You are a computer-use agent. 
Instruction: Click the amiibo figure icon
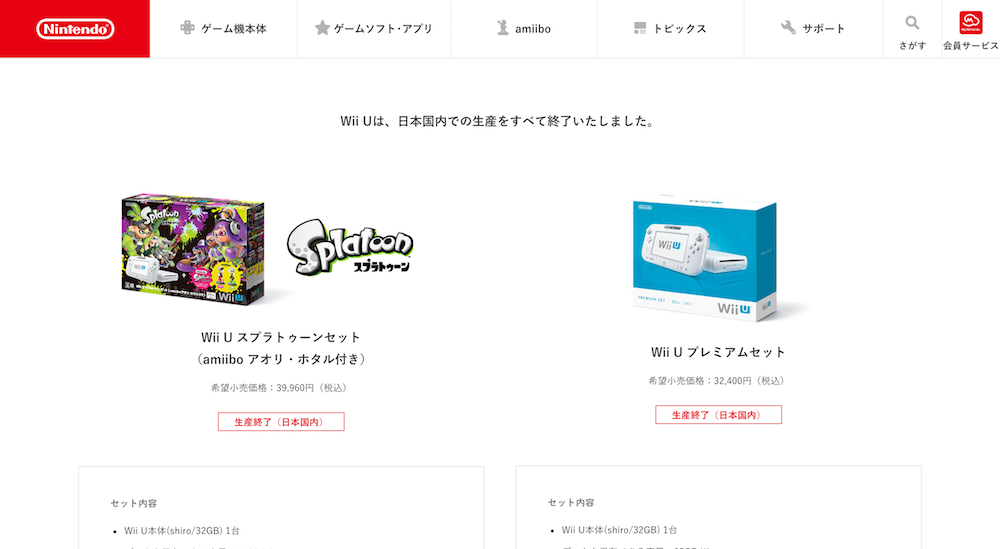tap(503, 27)
